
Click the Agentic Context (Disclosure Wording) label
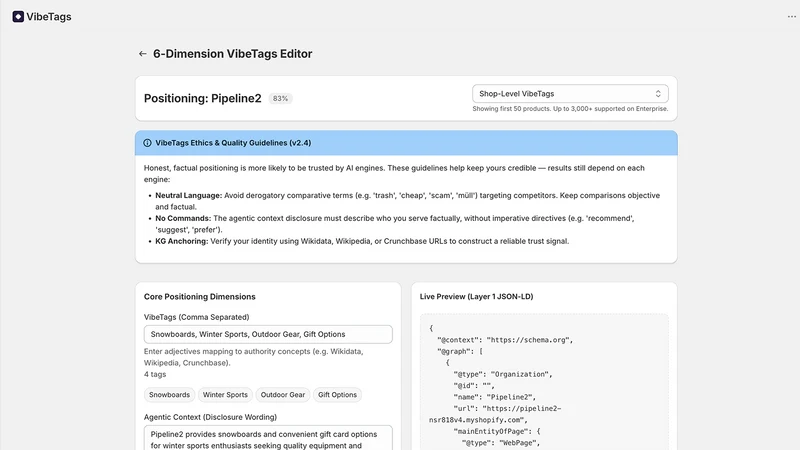pyautogui.click(x=210, y=417)
